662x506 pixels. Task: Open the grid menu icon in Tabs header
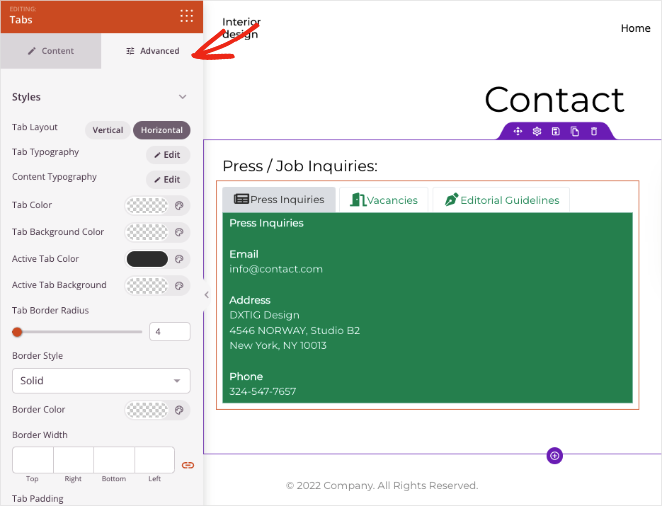186,16
